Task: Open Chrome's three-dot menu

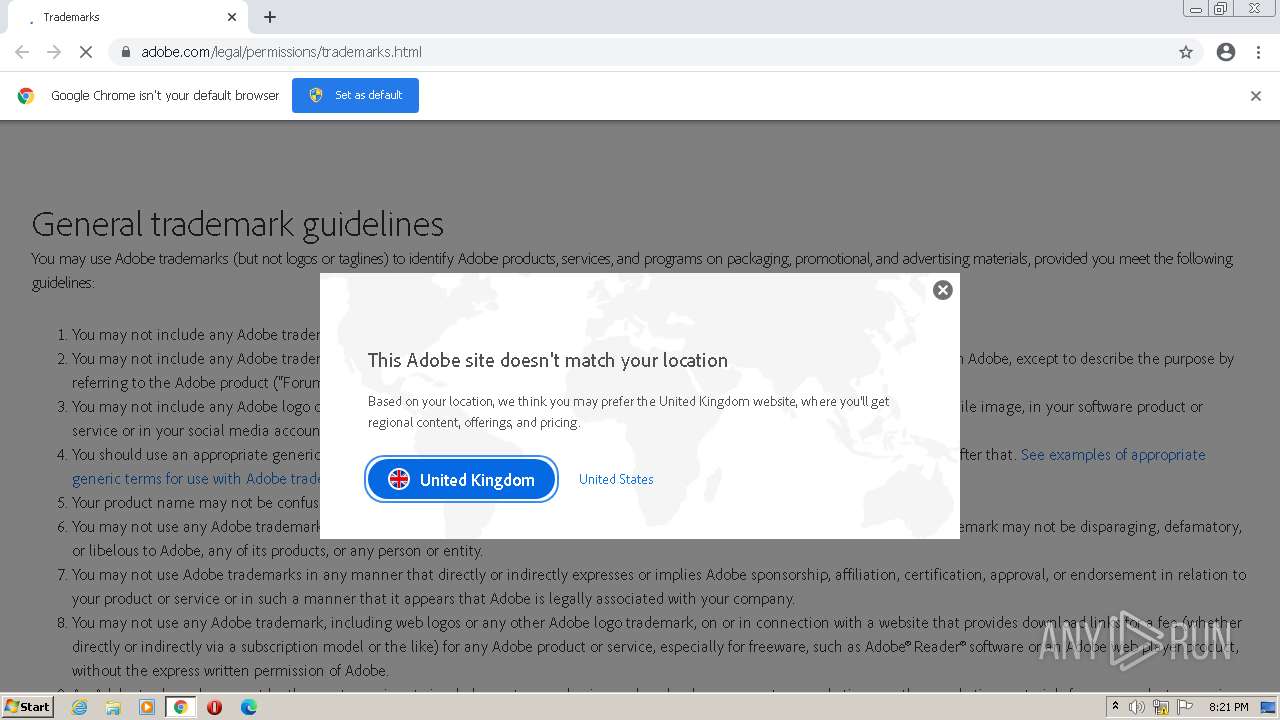Action: coord(1259,52)
